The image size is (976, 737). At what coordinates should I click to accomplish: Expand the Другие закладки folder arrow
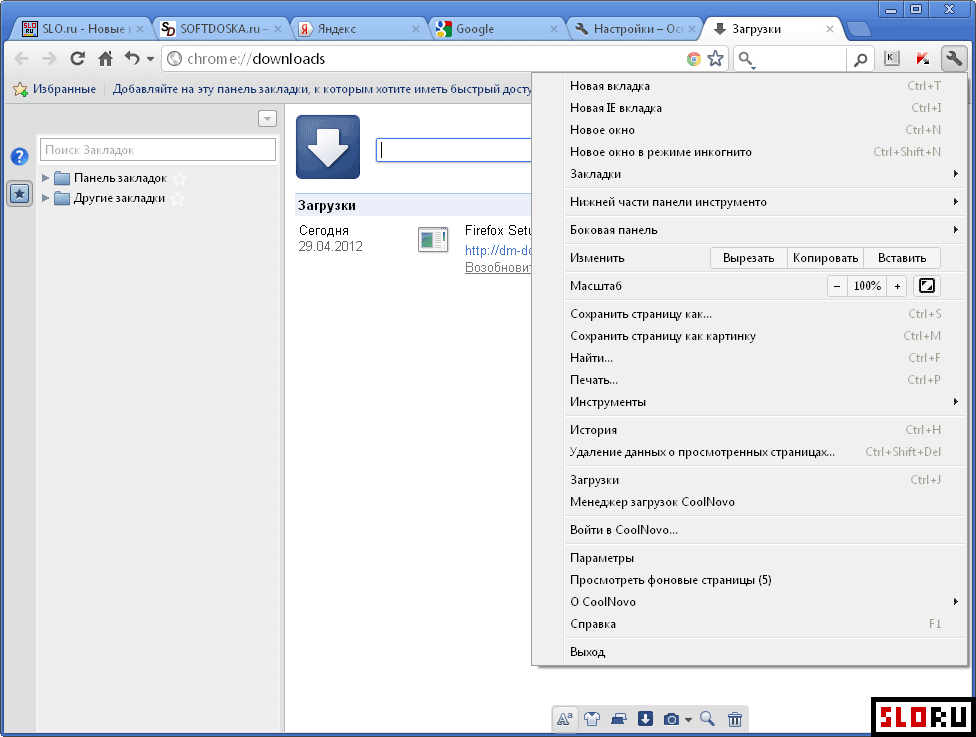coord(45,198)
